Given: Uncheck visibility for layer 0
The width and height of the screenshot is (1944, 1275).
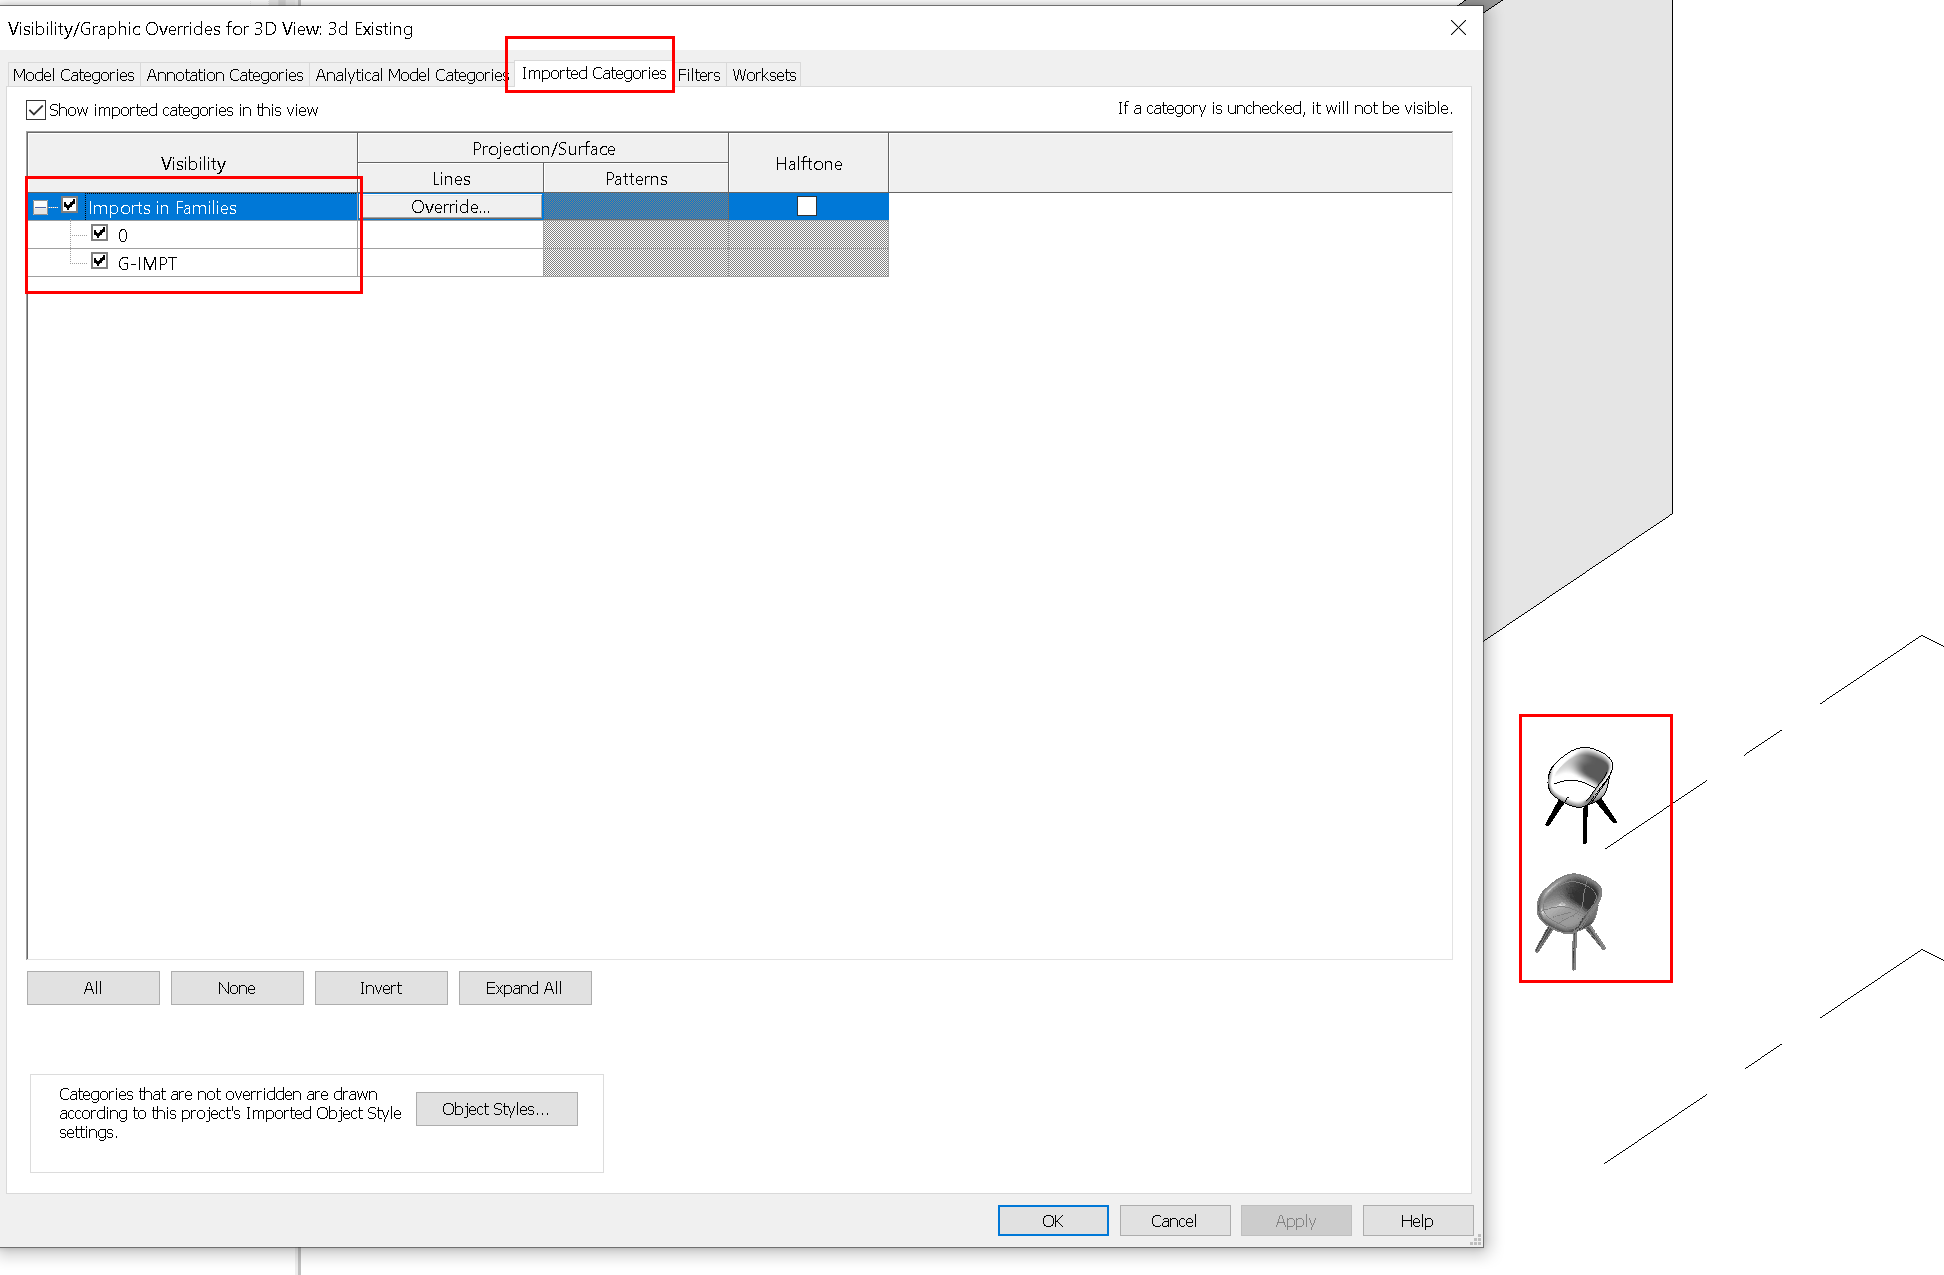Looking at the screenshot, I should [x=100, y=233].
